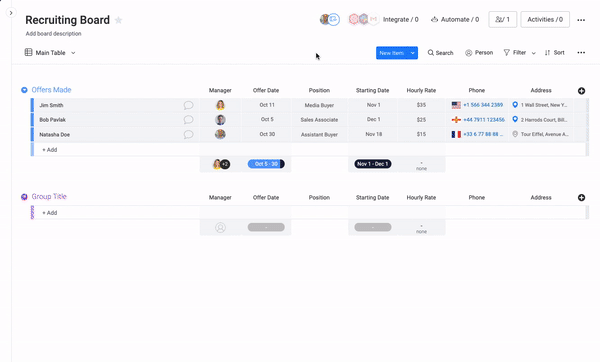
Task: Select the Jim Smith item name
Action: click(51, 105)
